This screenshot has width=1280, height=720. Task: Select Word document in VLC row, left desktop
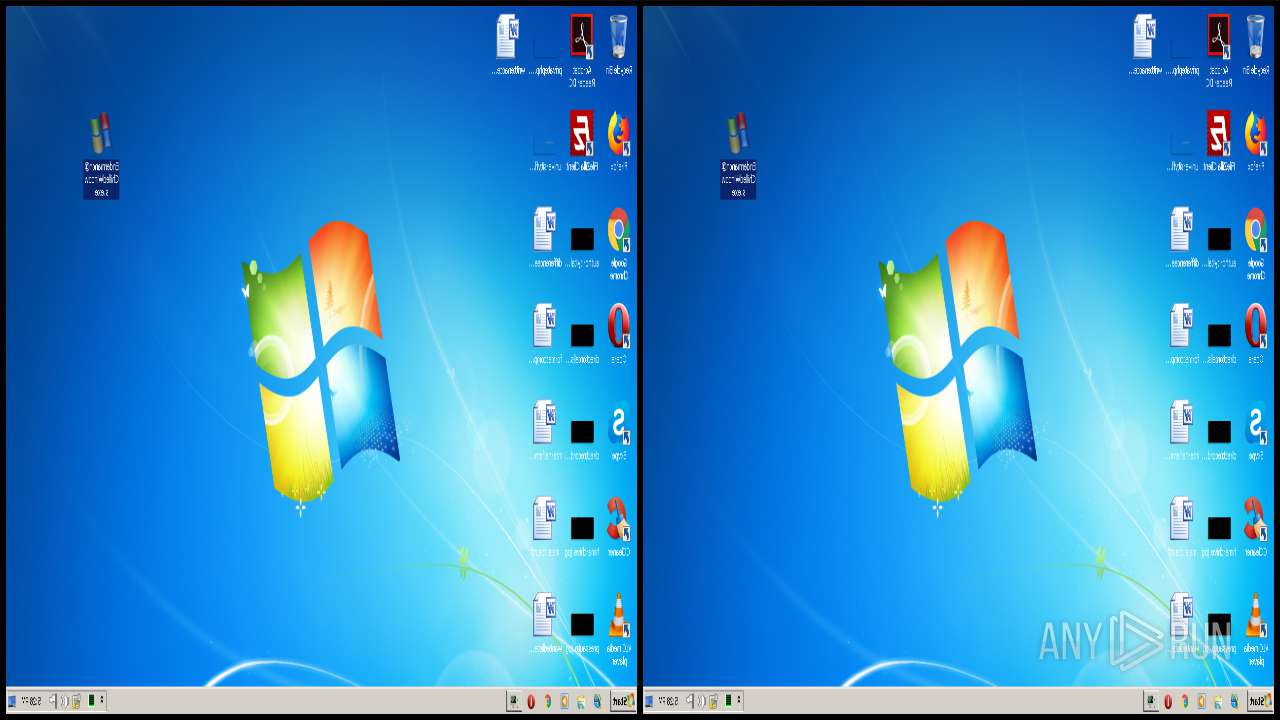[x=544, y=622]
